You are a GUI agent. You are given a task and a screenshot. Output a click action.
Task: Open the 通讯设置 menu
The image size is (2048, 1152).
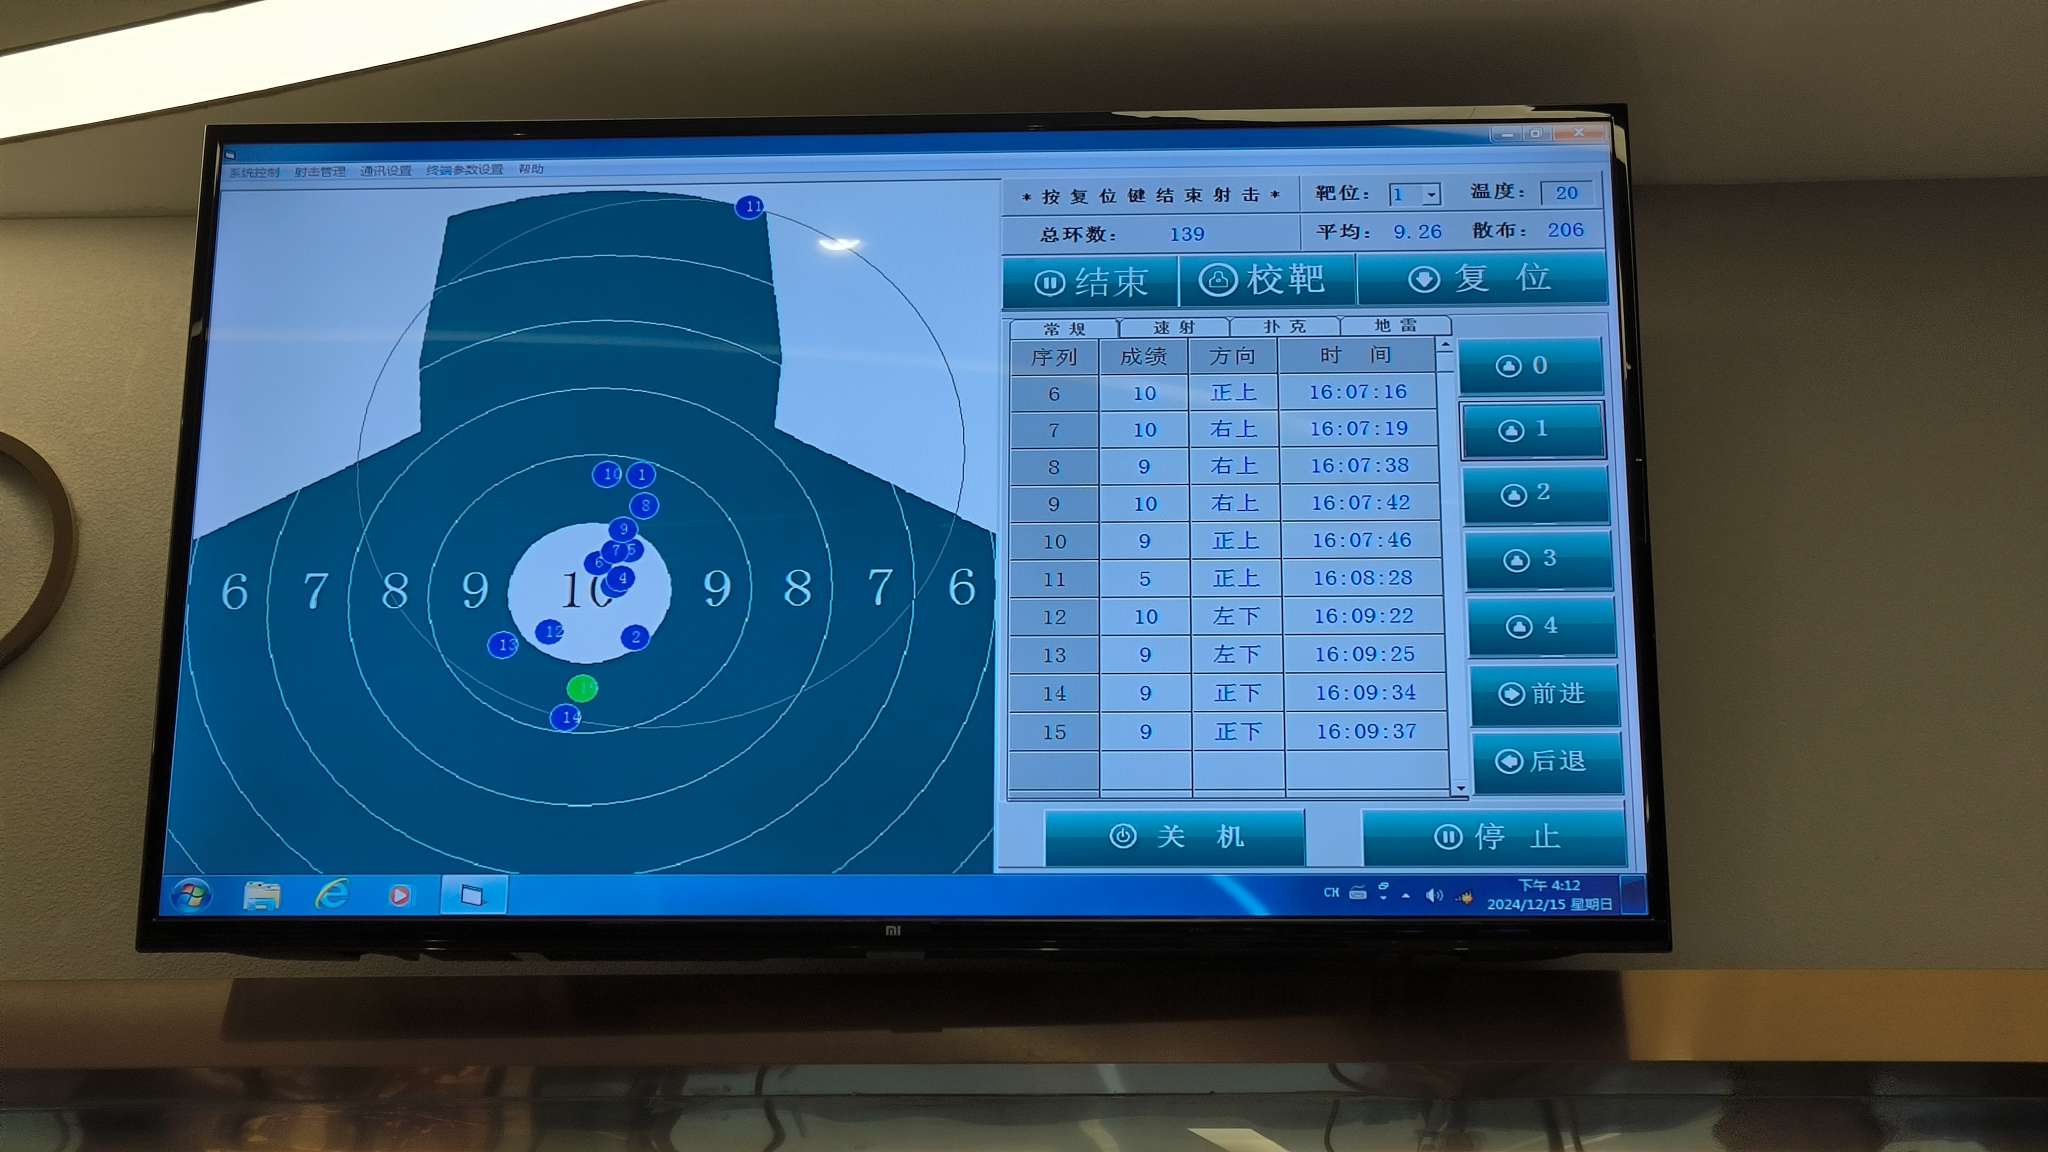(x=386, y=171)
